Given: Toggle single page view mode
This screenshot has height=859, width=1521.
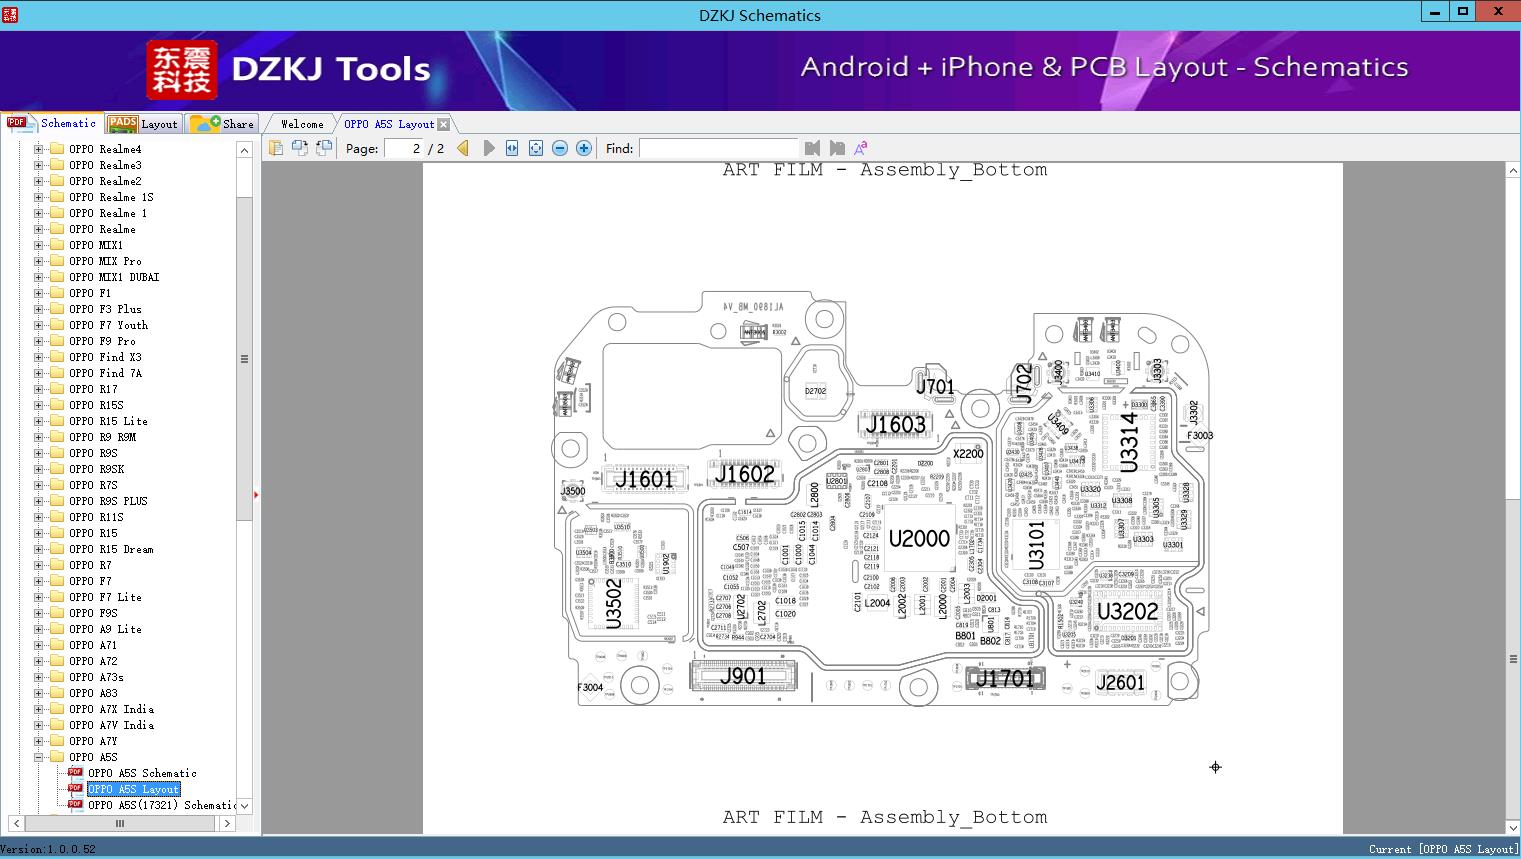Looking at the screenshot, I should click(x=276, y=147).
